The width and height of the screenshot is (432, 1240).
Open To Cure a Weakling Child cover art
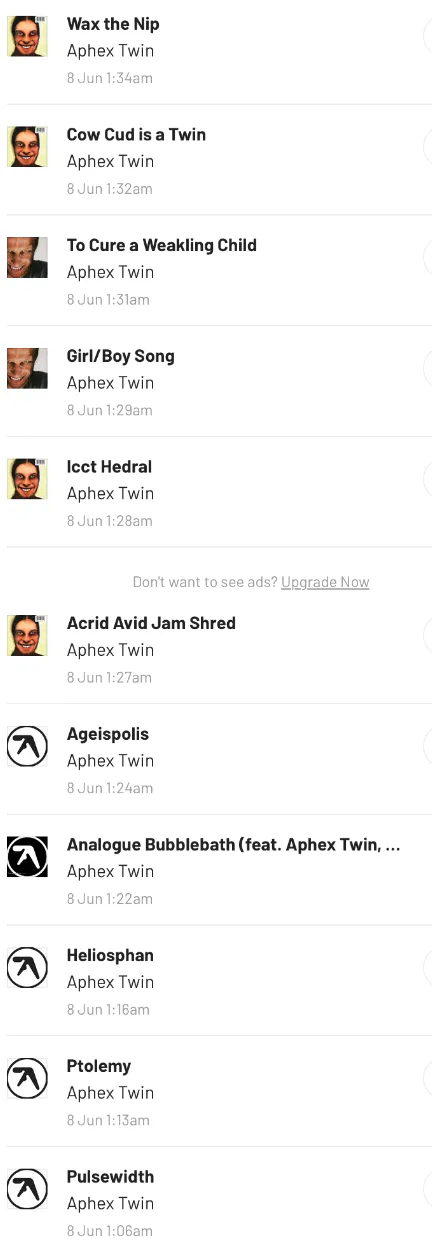27,257
